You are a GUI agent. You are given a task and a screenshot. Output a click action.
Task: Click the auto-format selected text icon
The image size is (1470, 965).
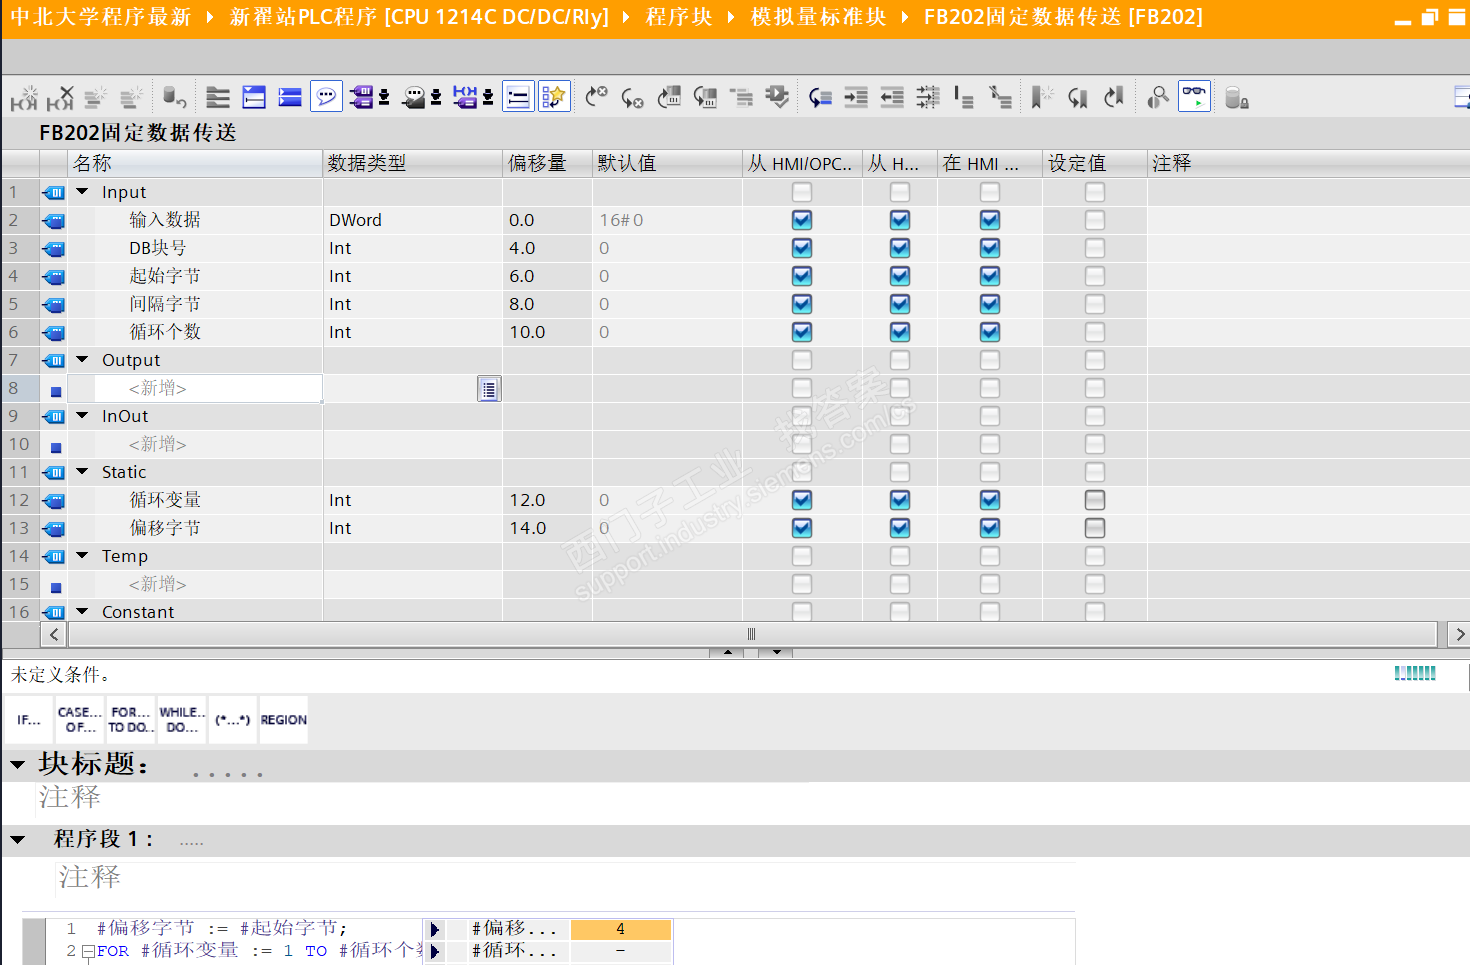tap(928, 97)
